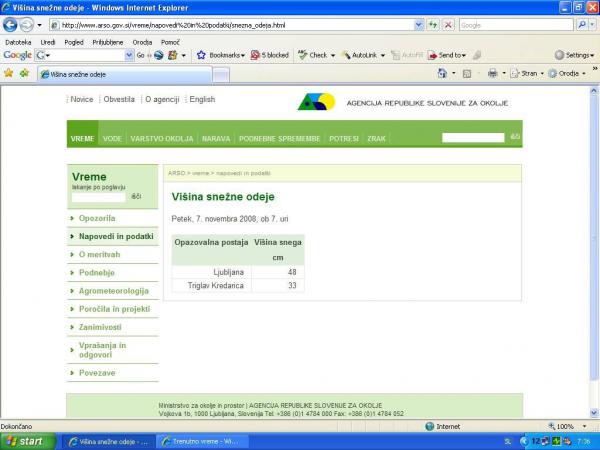
Task: Click the Google toolbar Bookmarks star
Action: [202, 55]
